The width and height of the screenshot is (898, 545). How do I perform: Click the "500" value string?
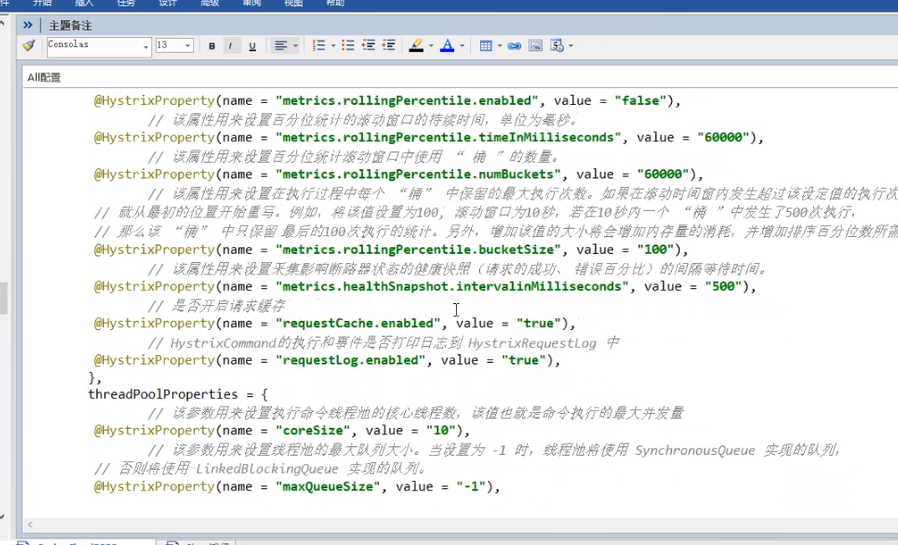click(x=723, y=286)
